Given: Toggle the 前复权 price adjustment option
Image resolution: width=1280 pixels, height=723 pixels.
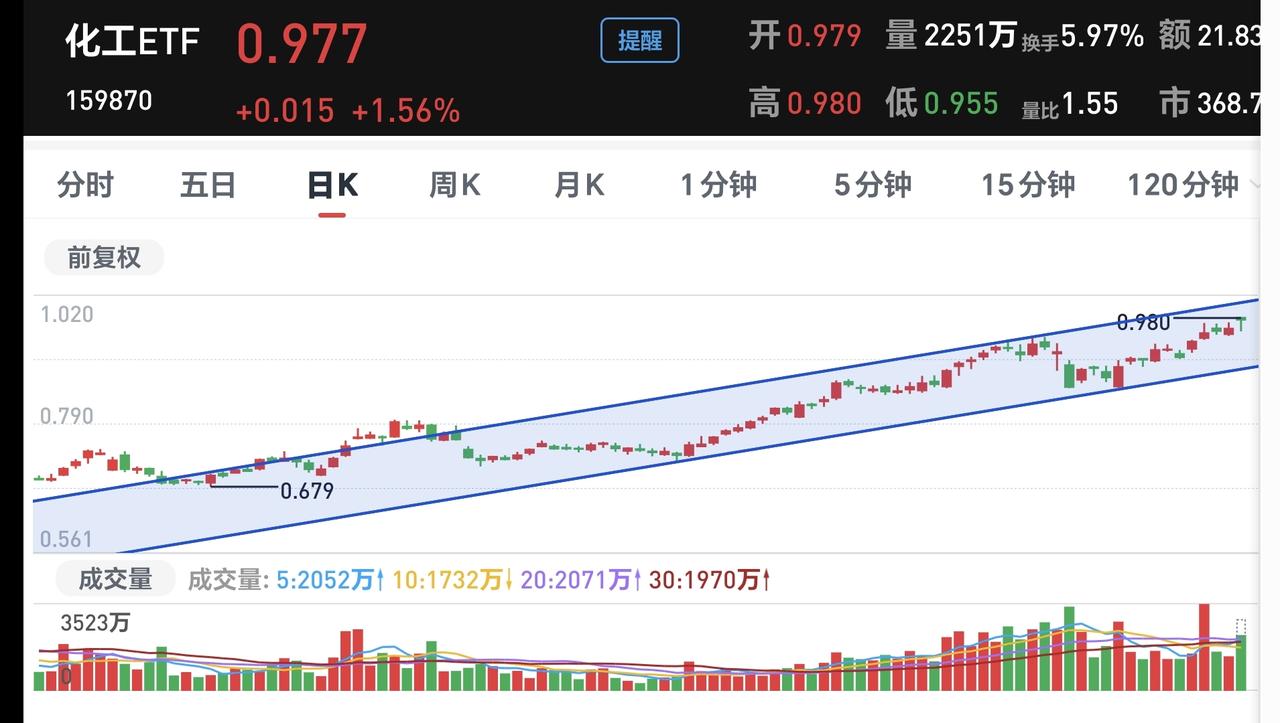Looking at the screenshot, I should 104,258.
